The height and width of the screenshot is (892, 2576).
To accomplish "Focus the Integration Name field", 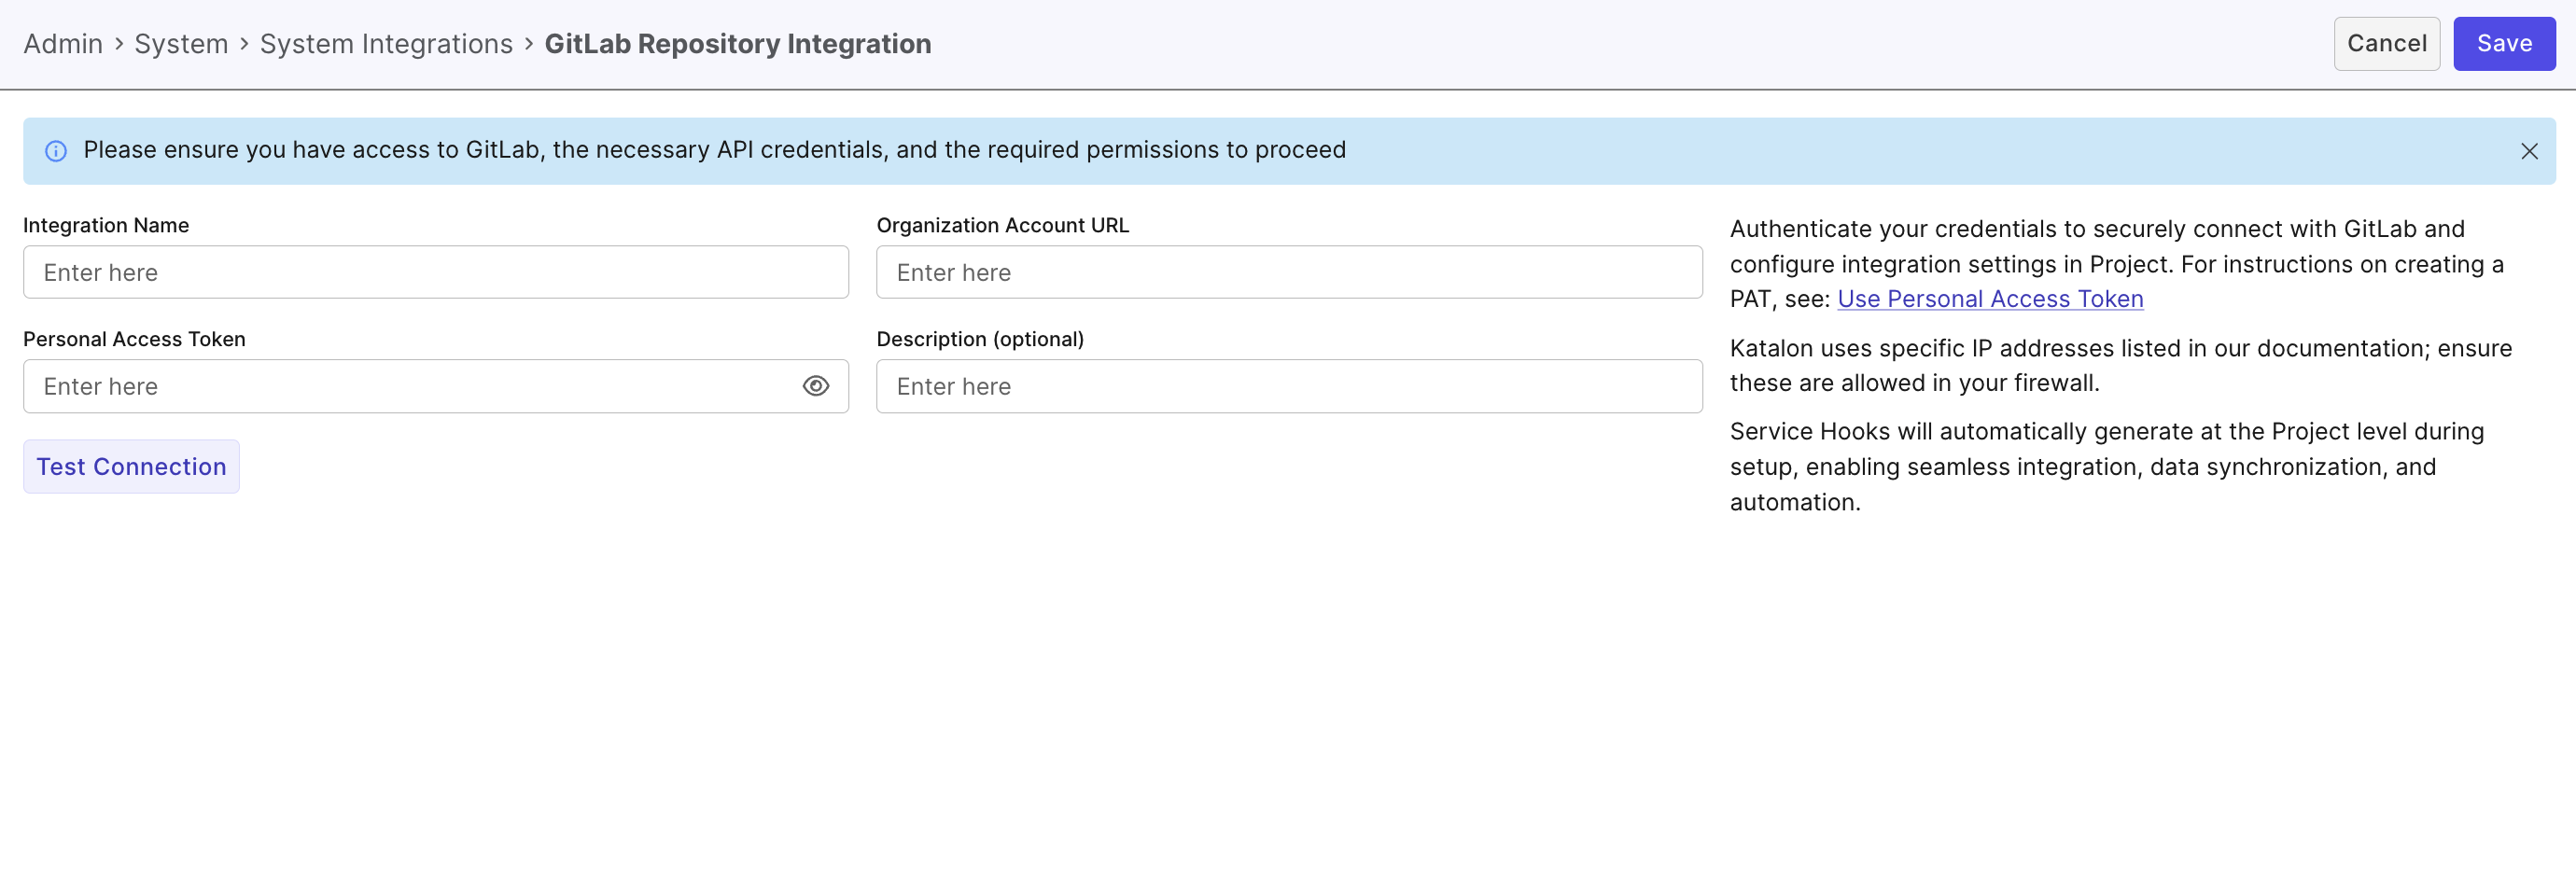I will click(435, 272).
